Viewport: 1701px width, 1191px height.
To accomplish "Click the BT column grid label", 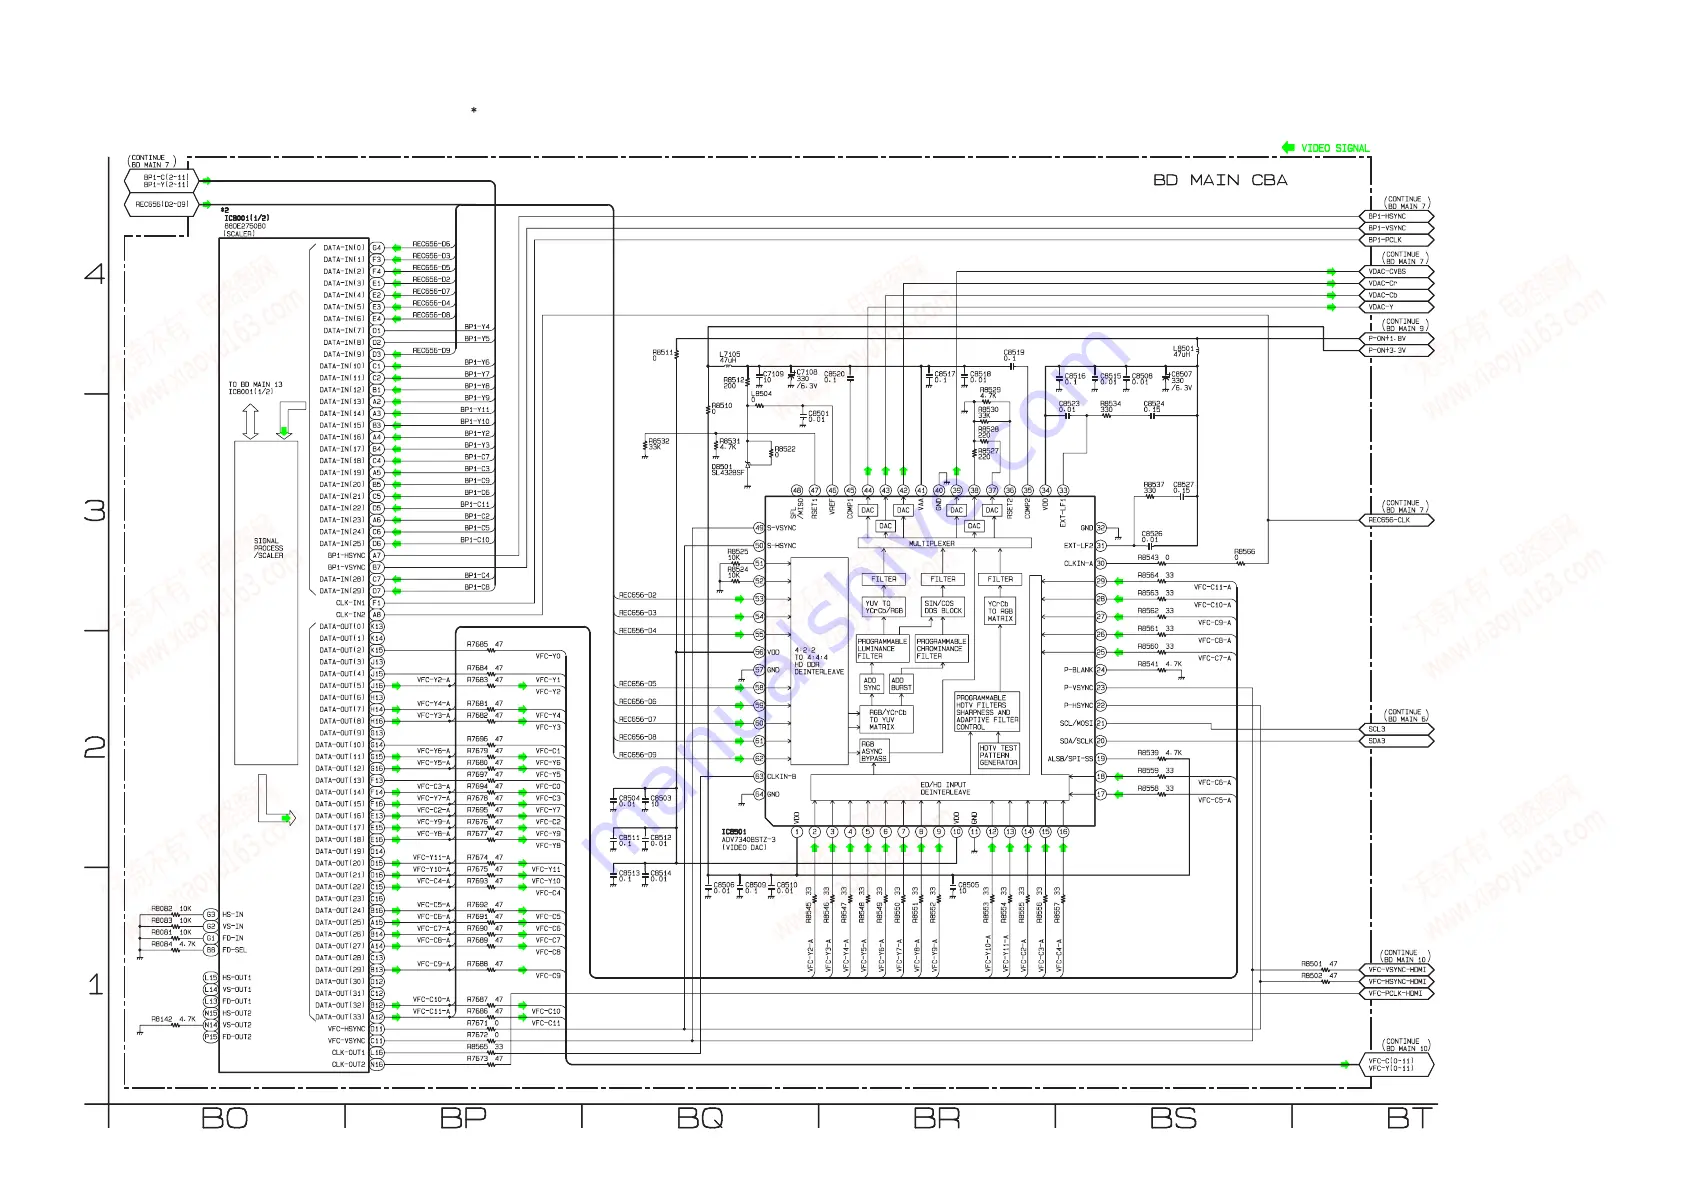I will coord(1410,1119).
